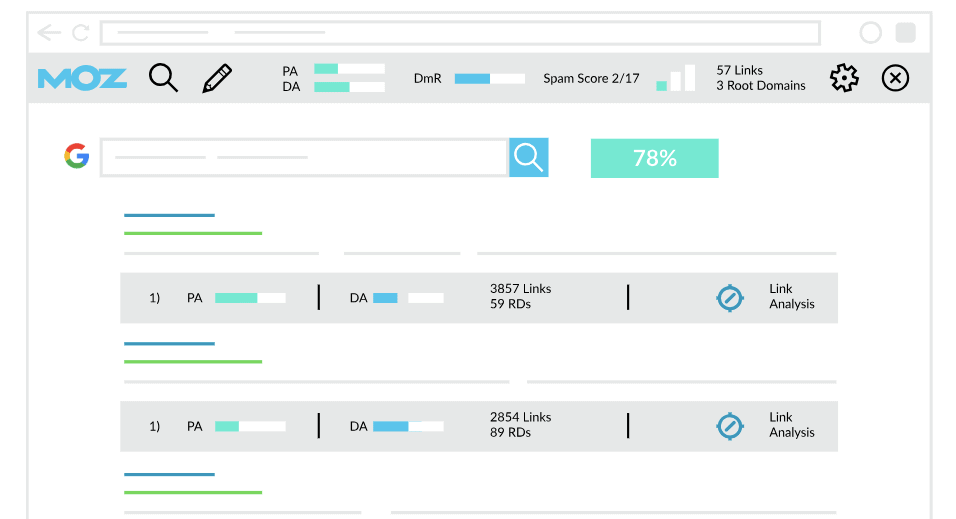Click the browser back arrow
Screen dimensions: 956x519
[x=48, y=33]
